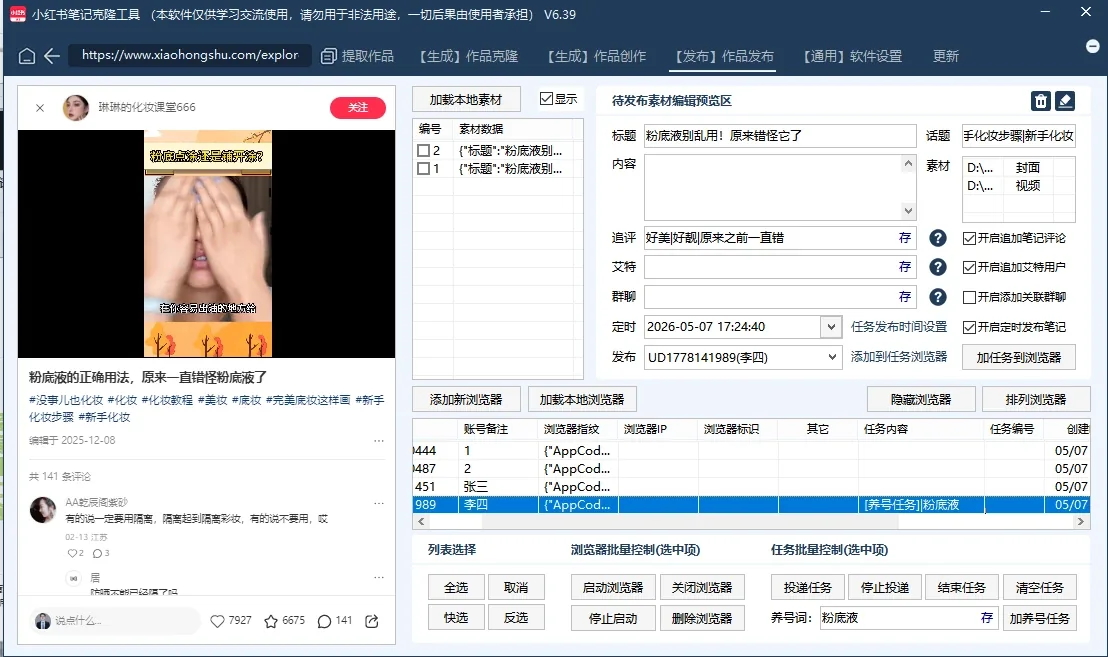Open the 定时 date-time dropdown
The width and height of the screenshot is (1108, 657).
[831, 327]
